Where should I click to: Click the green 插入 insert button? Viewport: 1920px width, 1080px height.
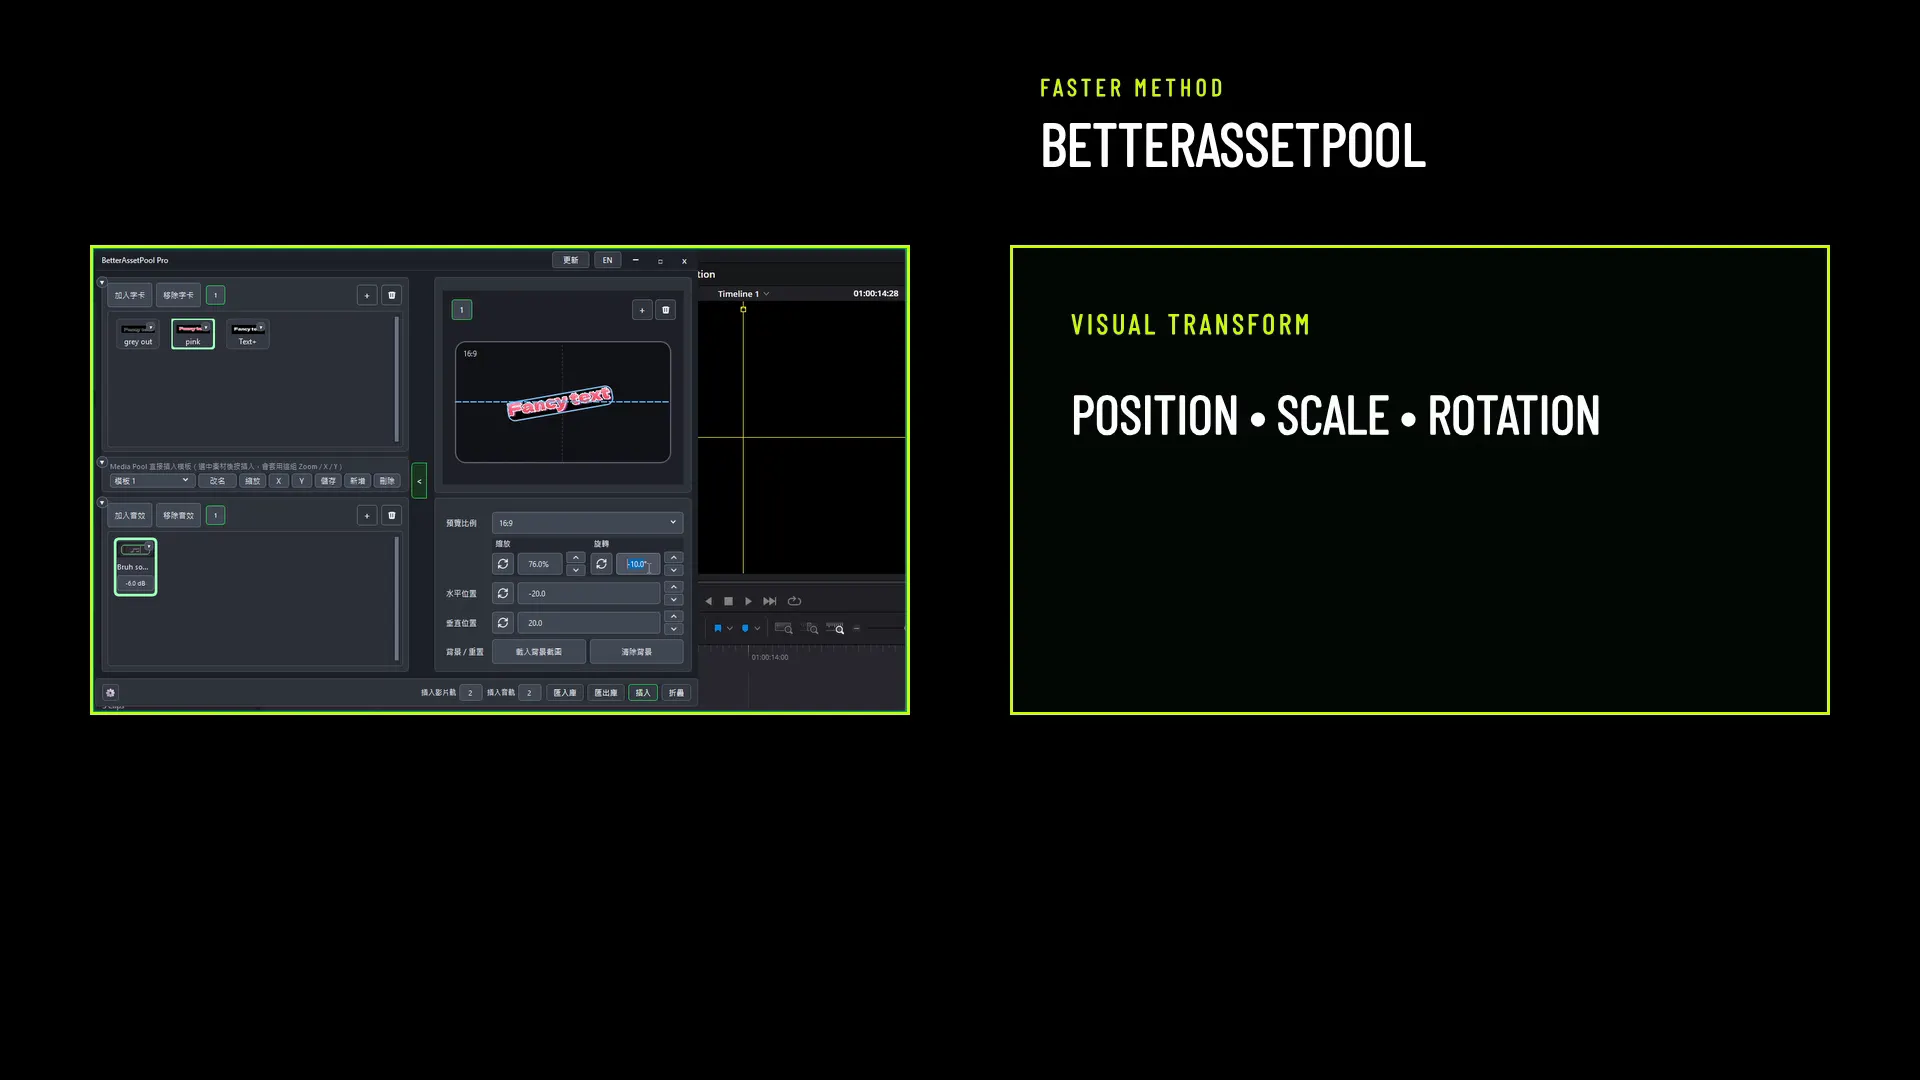(643, 692)
